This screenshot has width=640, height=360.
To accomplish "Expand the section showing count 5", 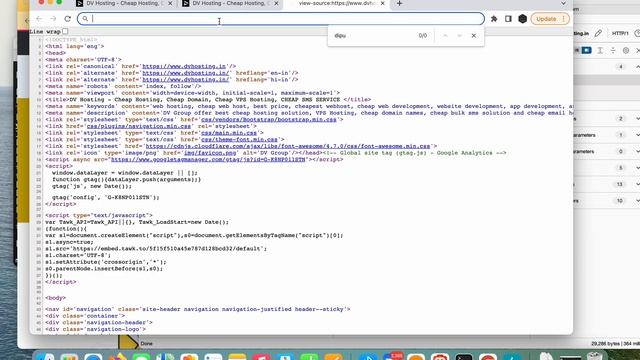I will pyautogui.click(x=637, y=168).
